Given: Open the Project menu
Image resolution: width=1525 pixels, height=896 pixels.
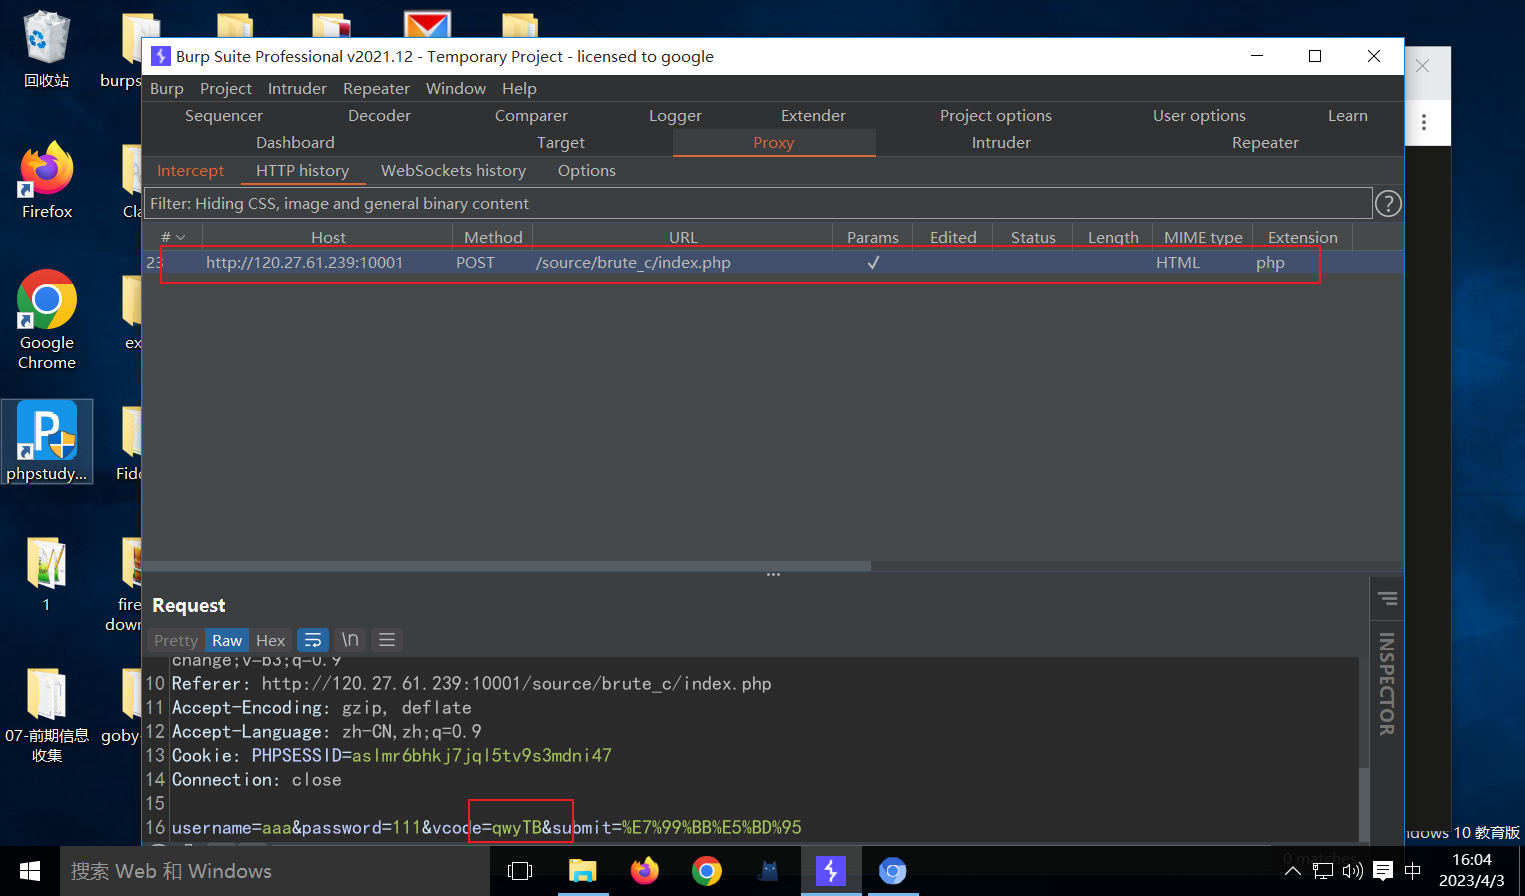Looking at the screenshot, I should click(x=226, y=89).
